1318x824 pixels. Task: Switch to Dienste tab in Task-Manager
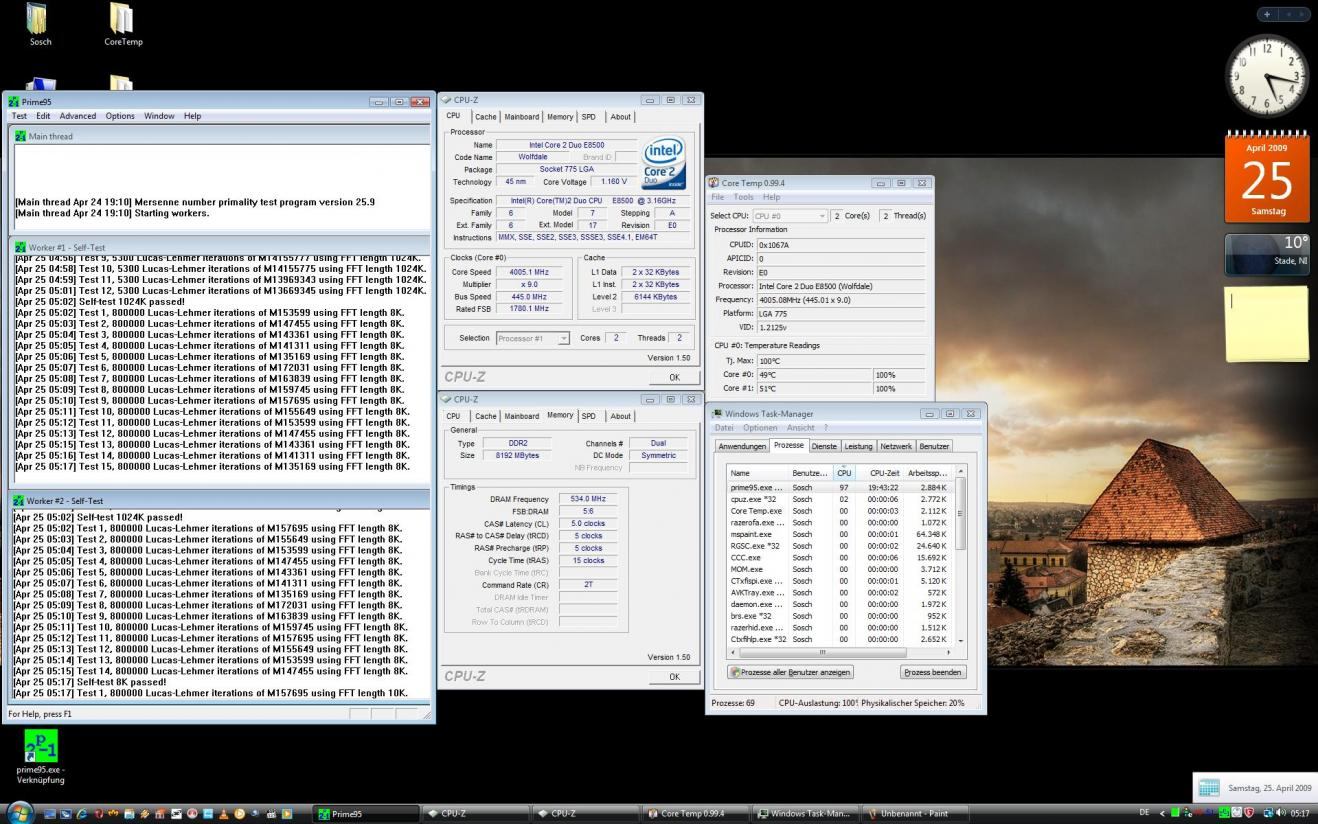pyautogui.click(x=824, y=446)
